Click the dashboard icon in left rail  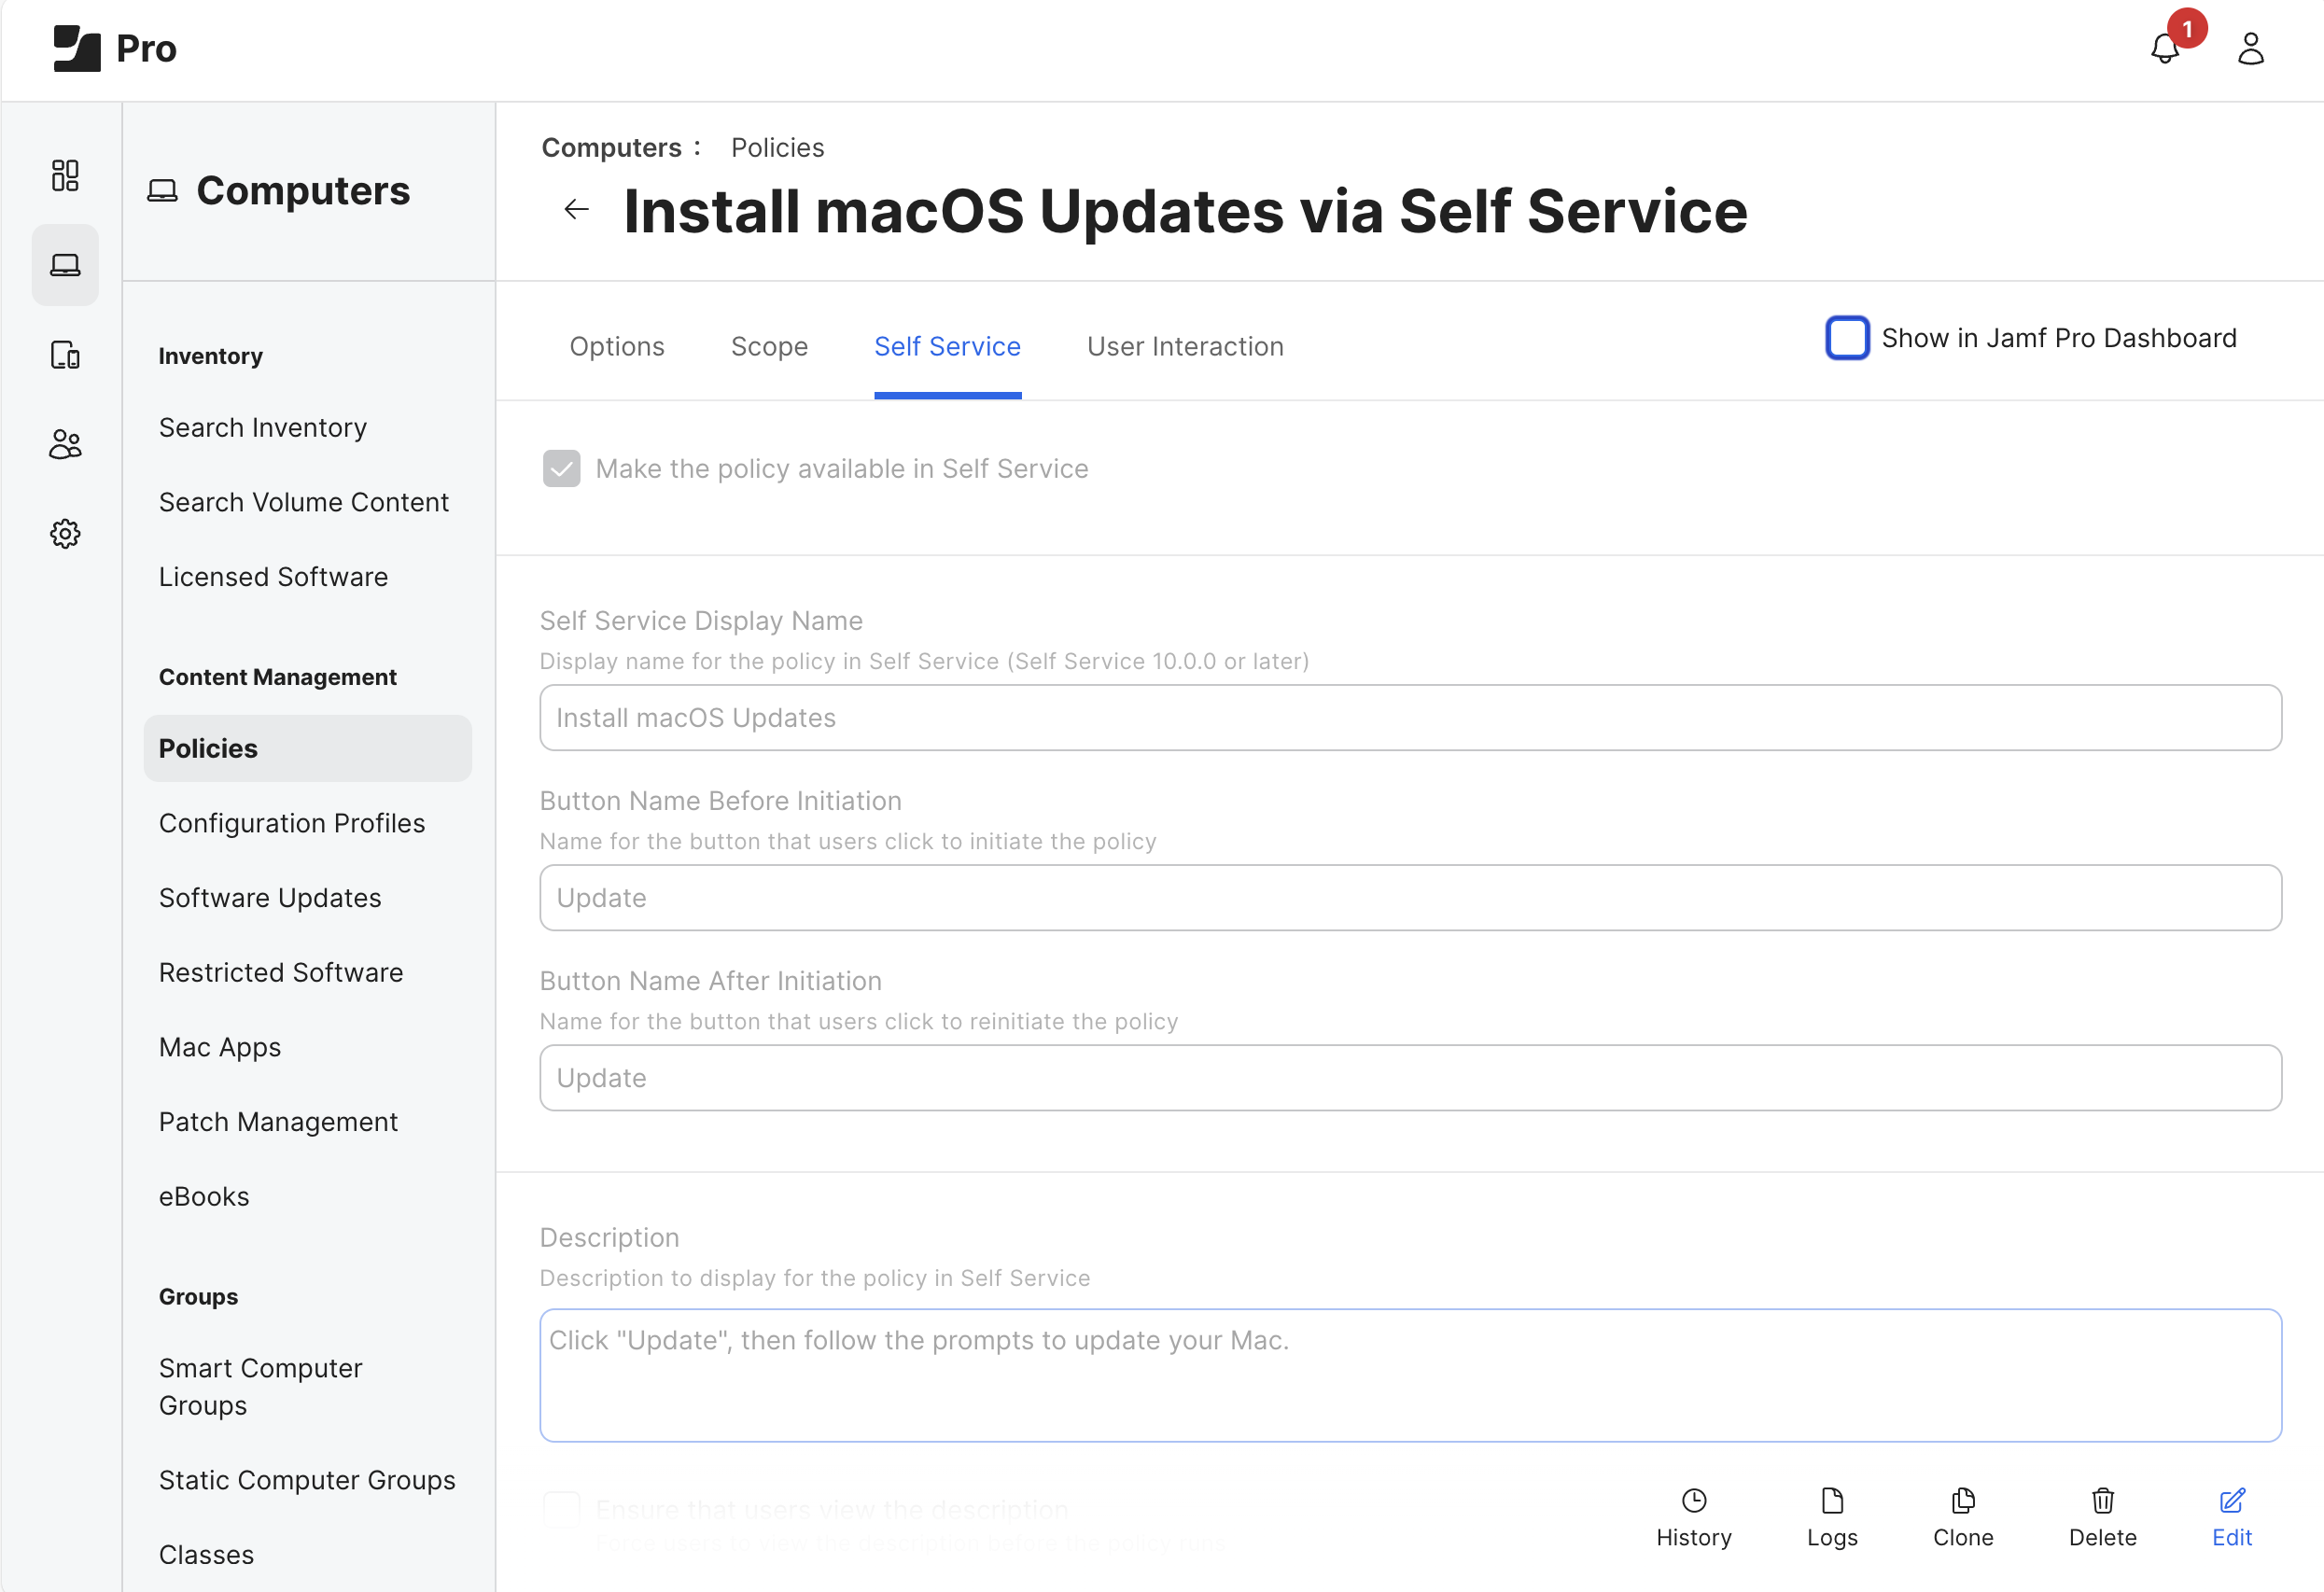pos(65,175)
